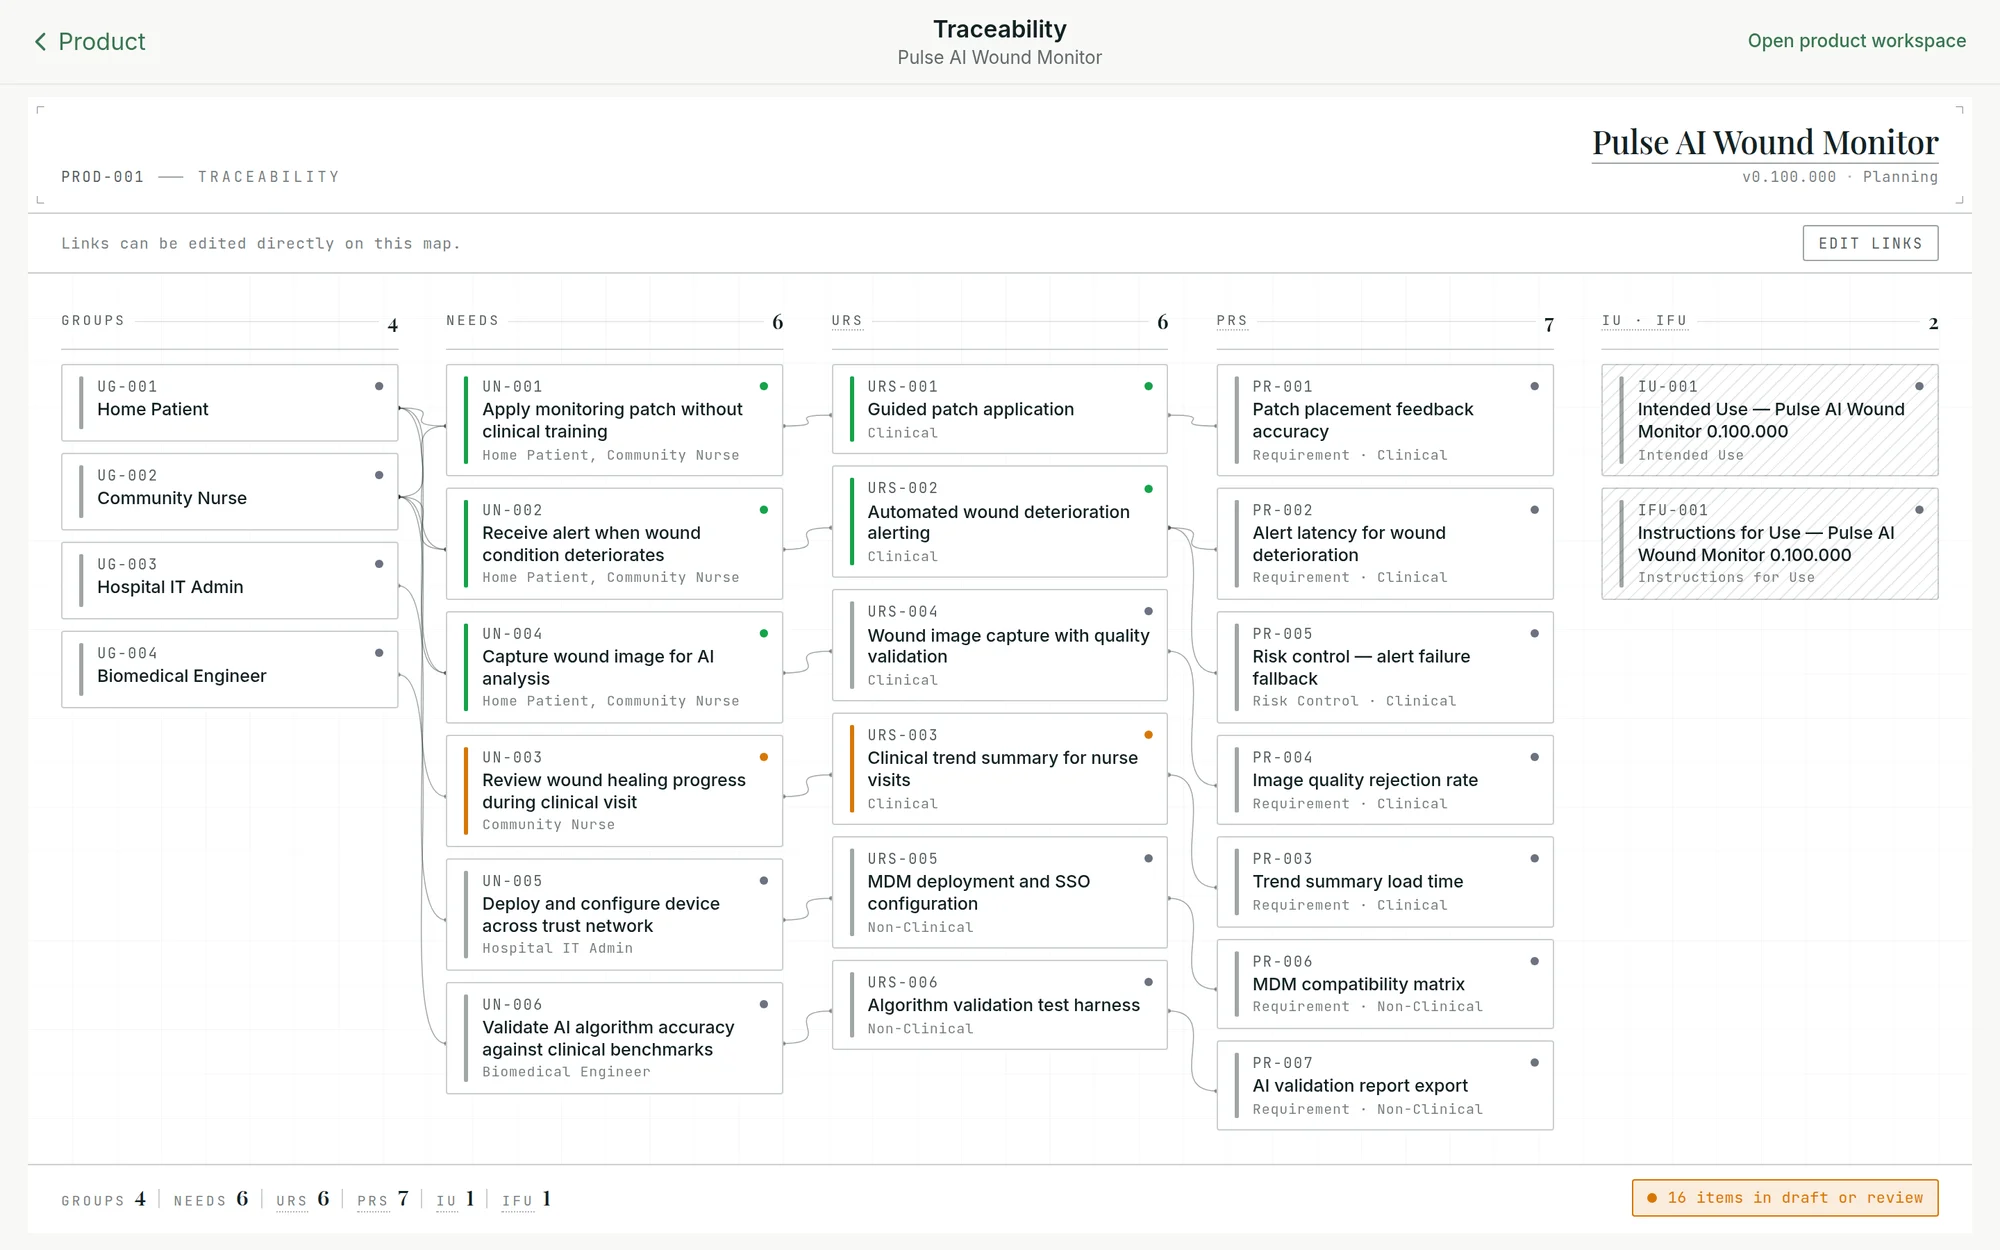This screenshot has width=2000, height=1250.
Task: Open product workspace link
Action: pyautogui.click(x=1856, y=41)
